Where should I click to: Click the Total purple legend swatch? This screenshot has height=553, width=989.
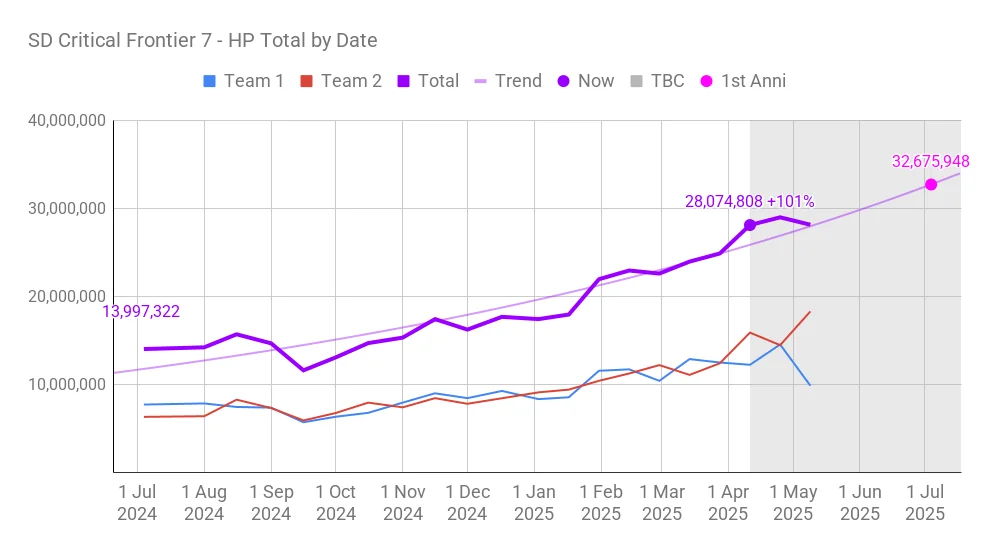click(402, 81)
